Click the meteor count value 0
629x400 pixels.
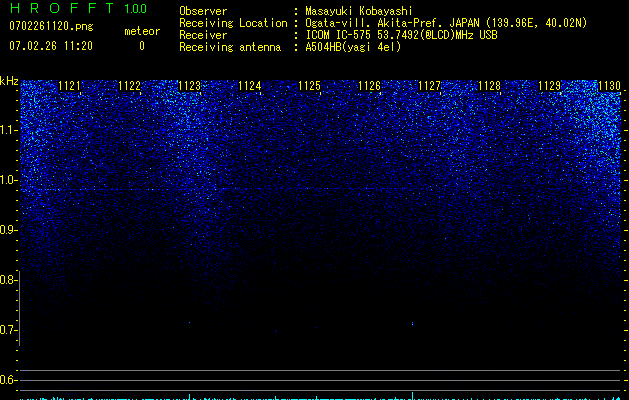[142, 46]
